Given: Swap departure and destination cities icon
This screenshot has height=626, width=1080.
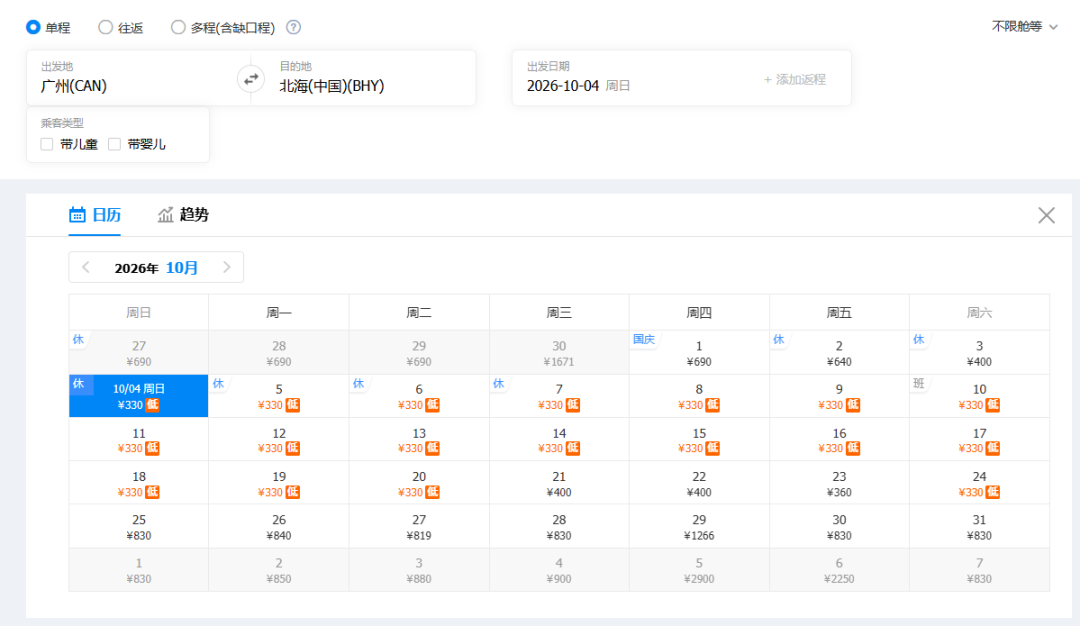Looking at the screenshot, I should (x=251, y=79).
